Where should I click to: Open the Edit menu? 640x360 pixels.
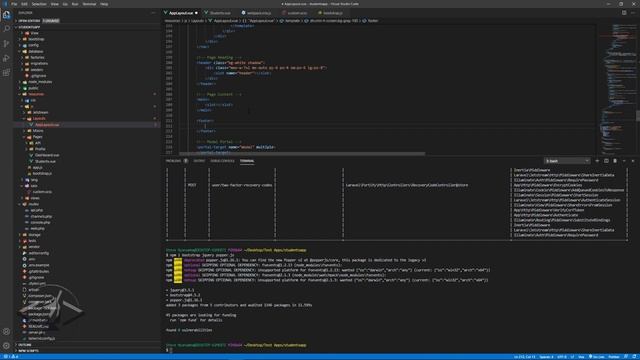[24, 4]
